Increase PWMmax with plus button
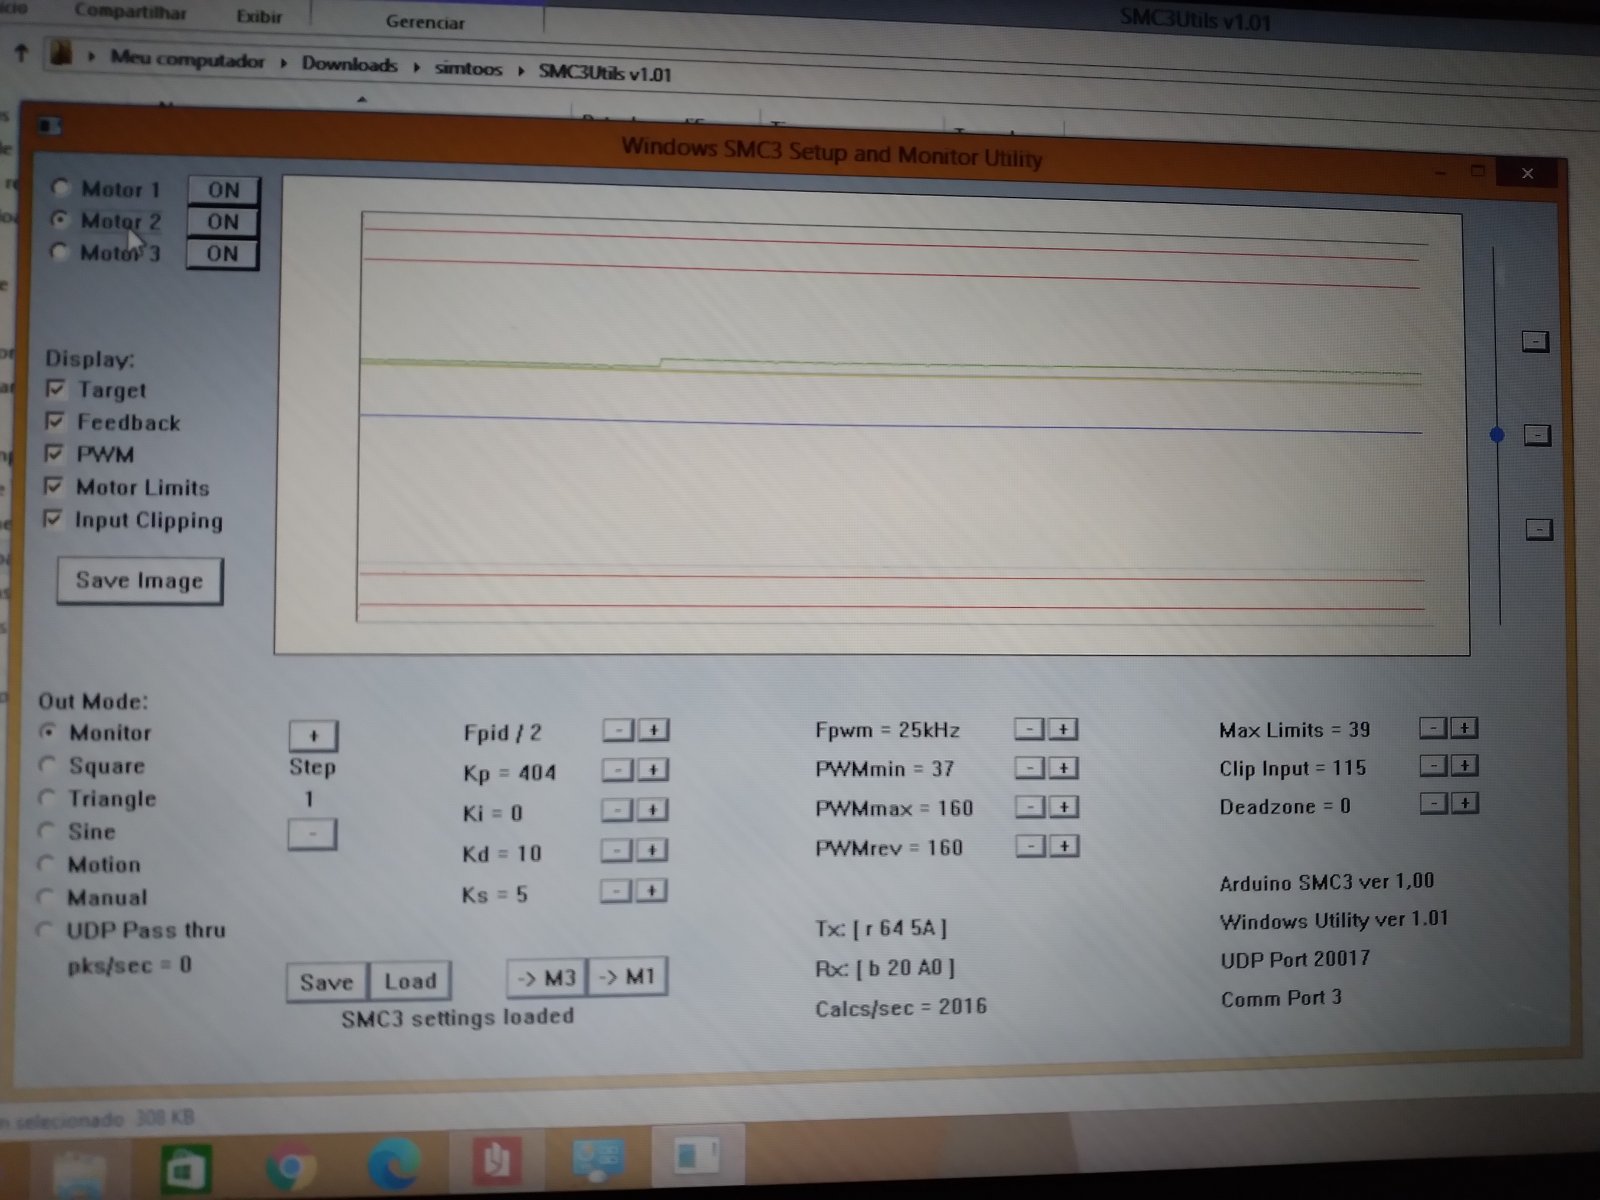This screenshot has width=1600, height=1200. click(1064, 807)
